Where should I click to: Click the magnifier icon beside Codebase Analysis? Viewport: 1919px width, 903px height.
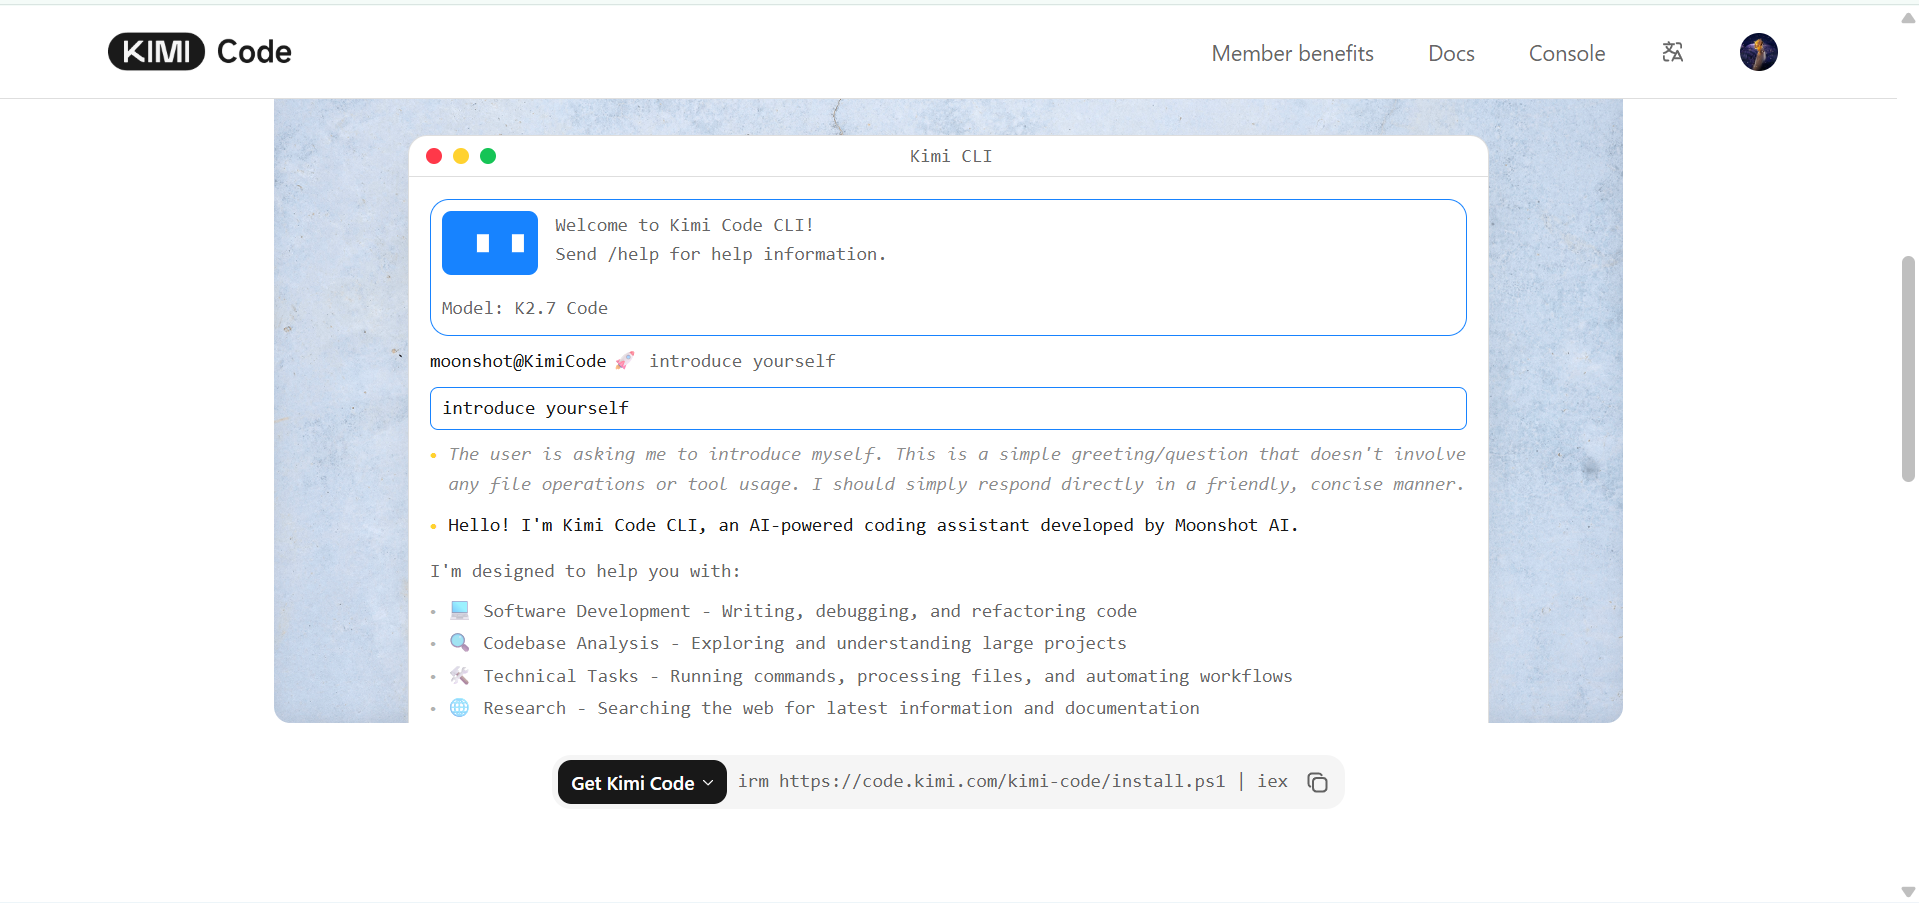click(460, 642)
